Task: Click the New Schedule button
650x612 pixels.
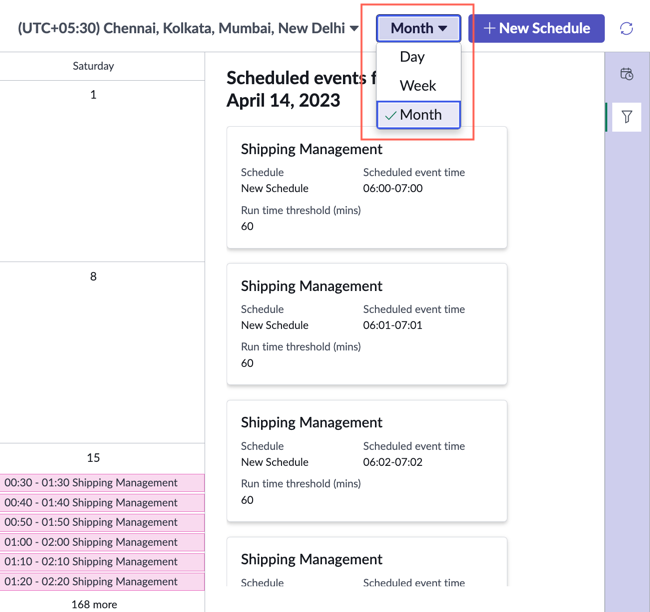Action: (x=536, y=28)
